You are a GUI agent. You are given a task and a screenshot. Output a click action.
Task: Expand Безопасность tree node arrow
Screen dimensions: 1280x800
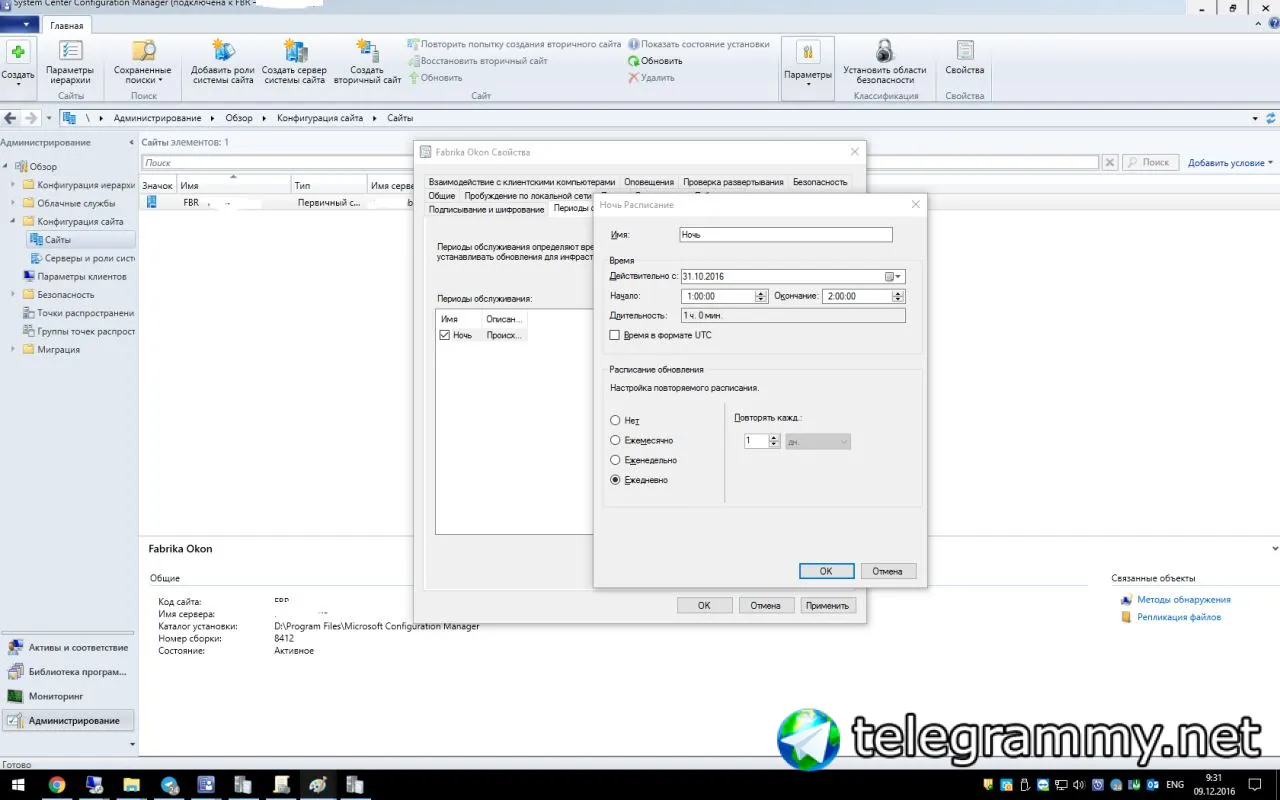[x=15, y=295]
